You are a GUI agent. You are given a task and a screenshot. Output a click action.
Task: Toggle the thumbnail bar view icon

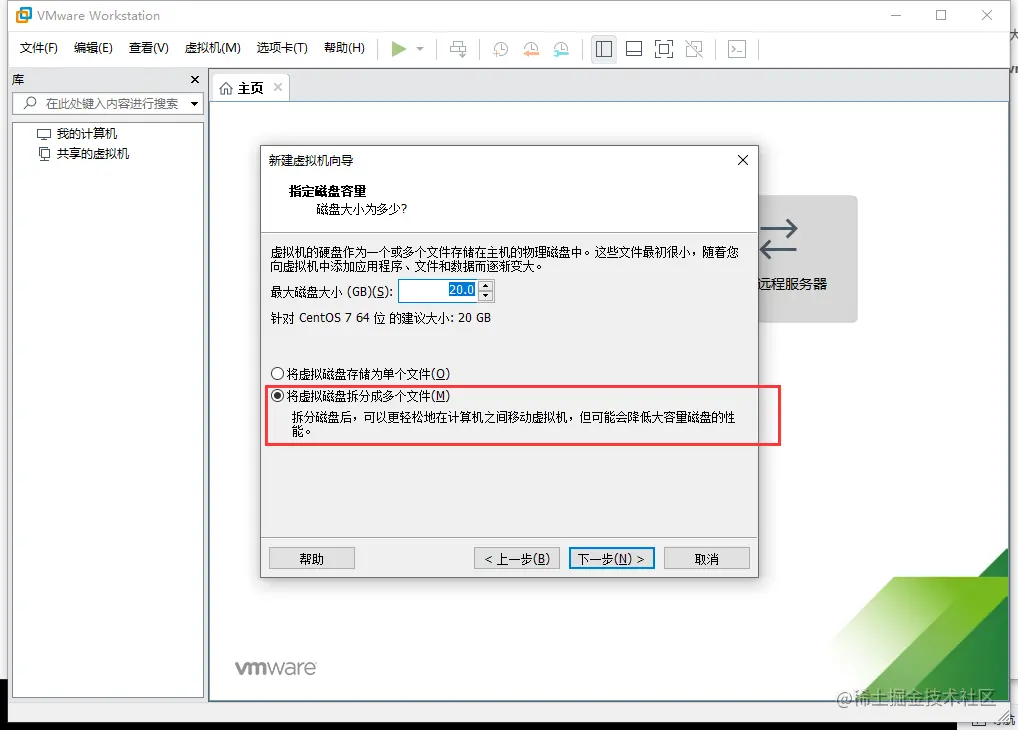(x=634, y=49)
